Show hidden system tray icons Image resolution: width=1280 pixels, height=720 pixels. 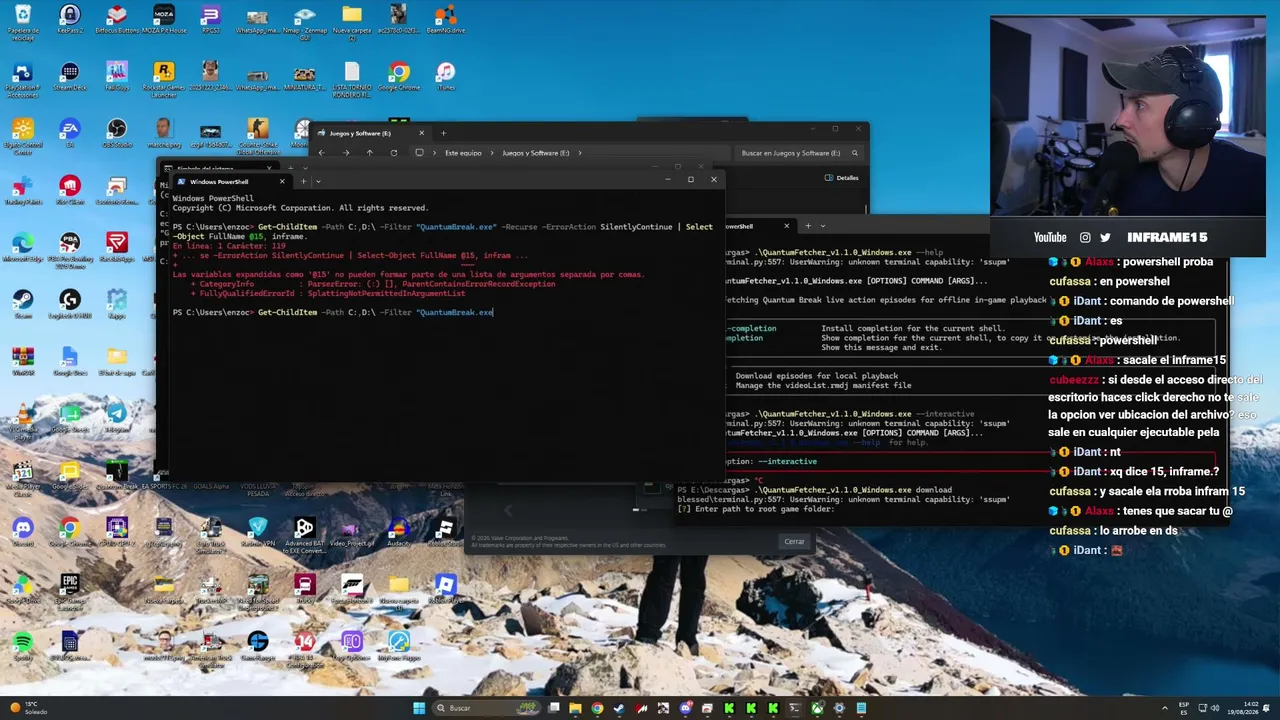point(1165,708)
